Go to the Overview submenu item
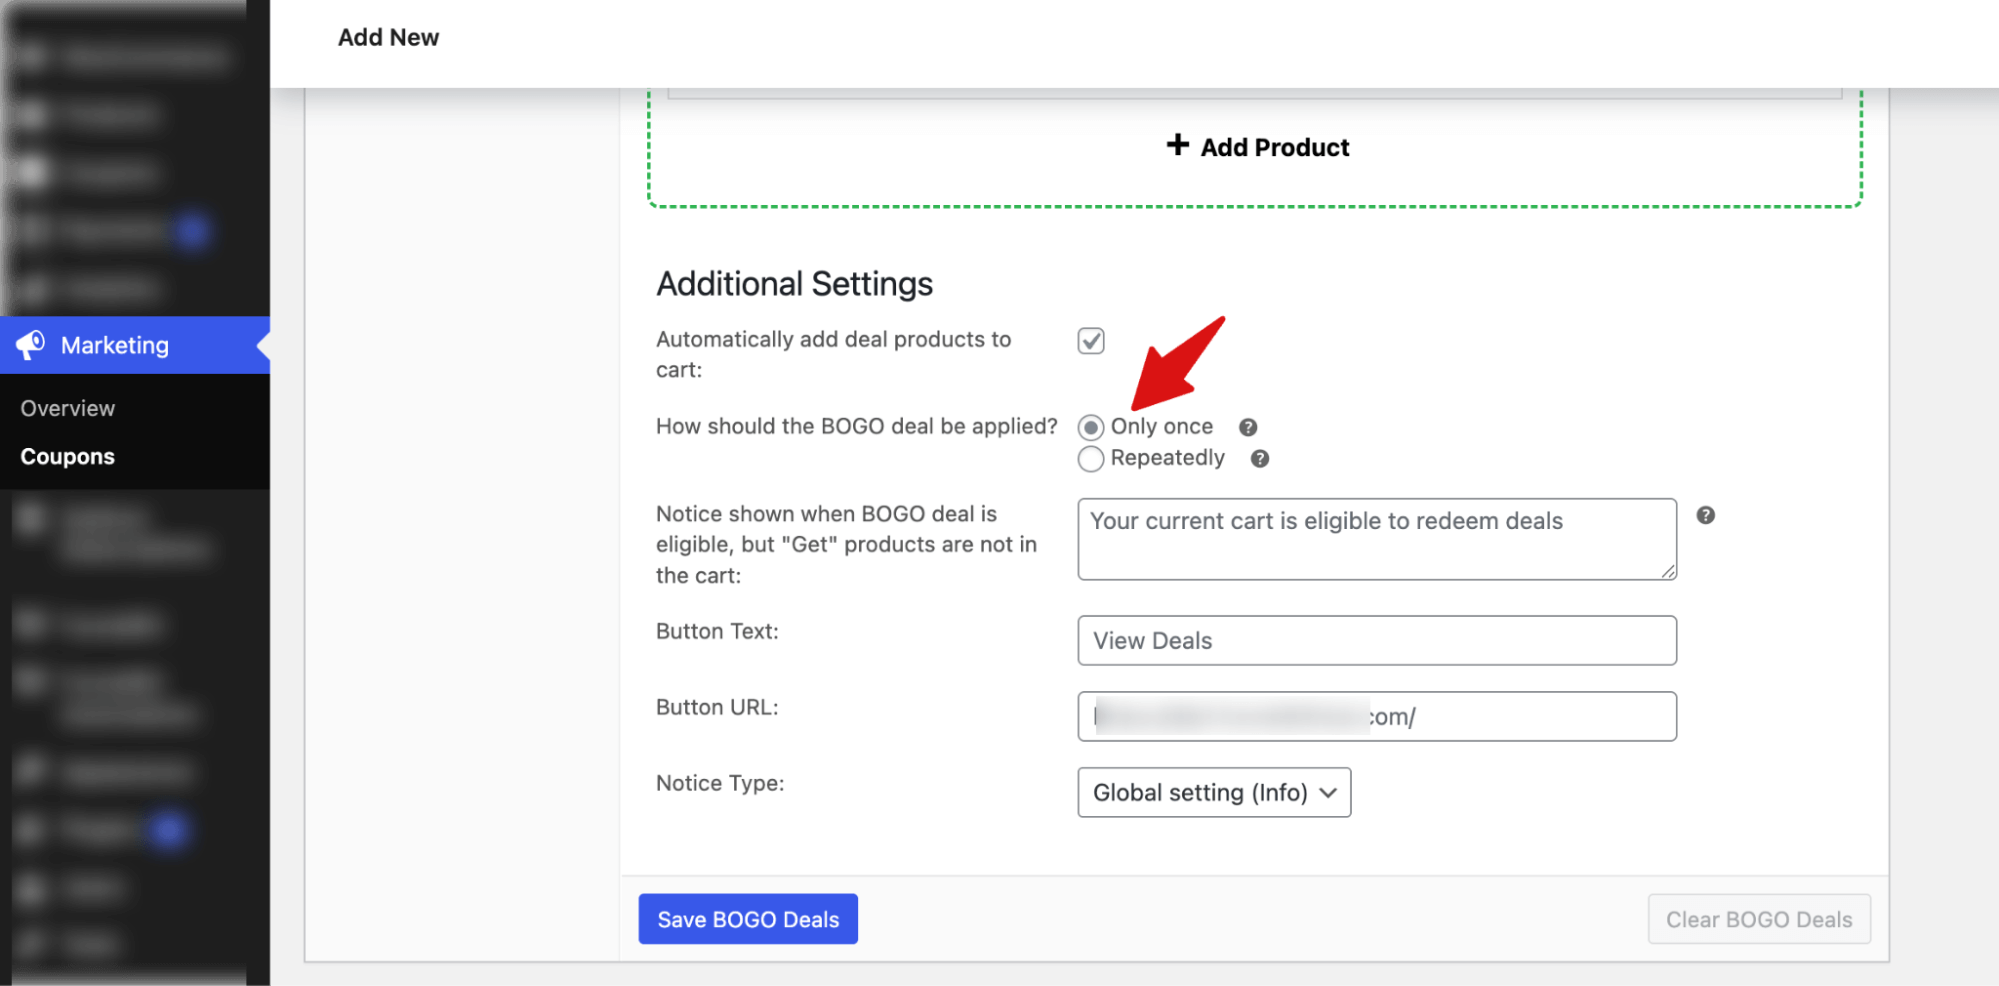Viewport: 1999px width, 986px height. click(x=68, y=408)
